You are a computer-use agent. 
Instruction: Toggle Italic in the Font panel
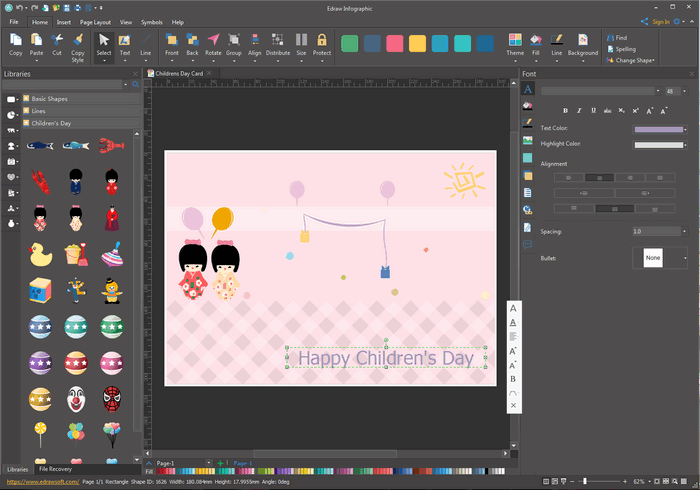pyautogui.click(x=579, y=110)
